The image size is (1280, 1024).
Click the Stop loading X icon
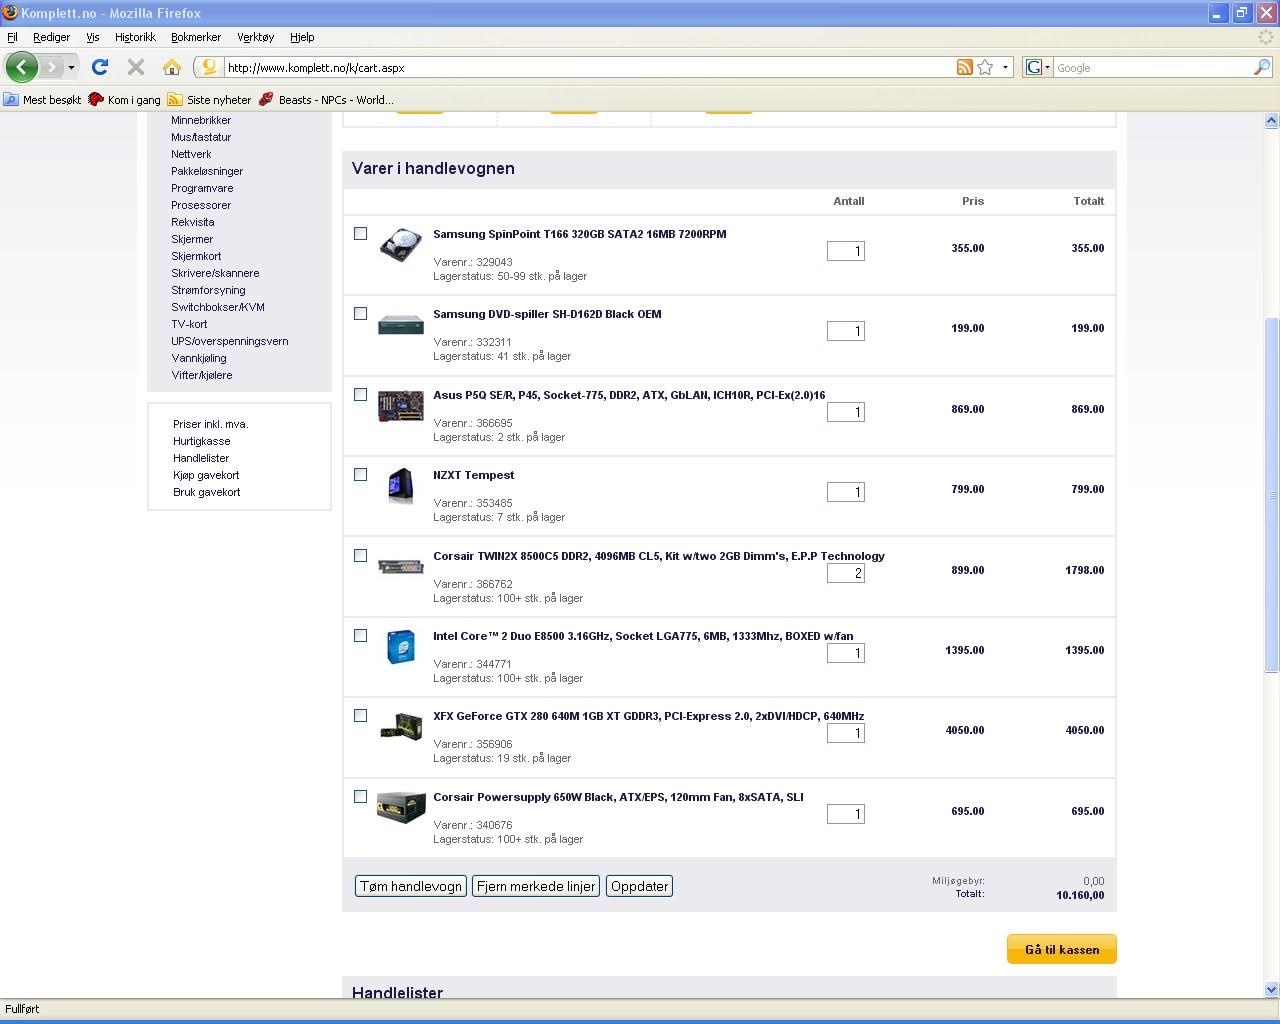pyautogui.click(x=136, y=67)
